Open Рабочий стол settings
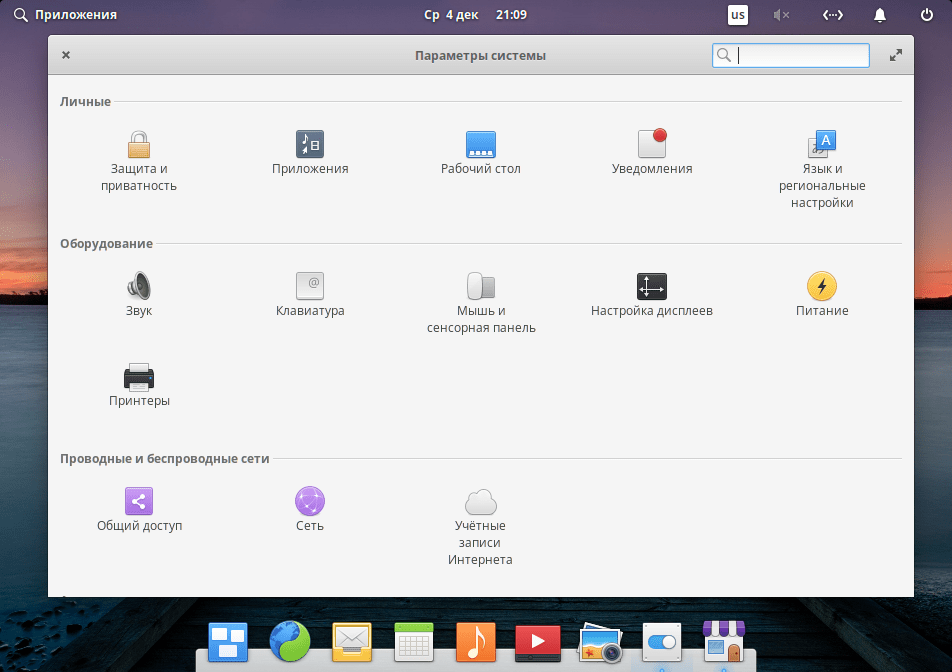Image resolution: width=952 pixels, height=672 pixels. [x=481, y=146]
